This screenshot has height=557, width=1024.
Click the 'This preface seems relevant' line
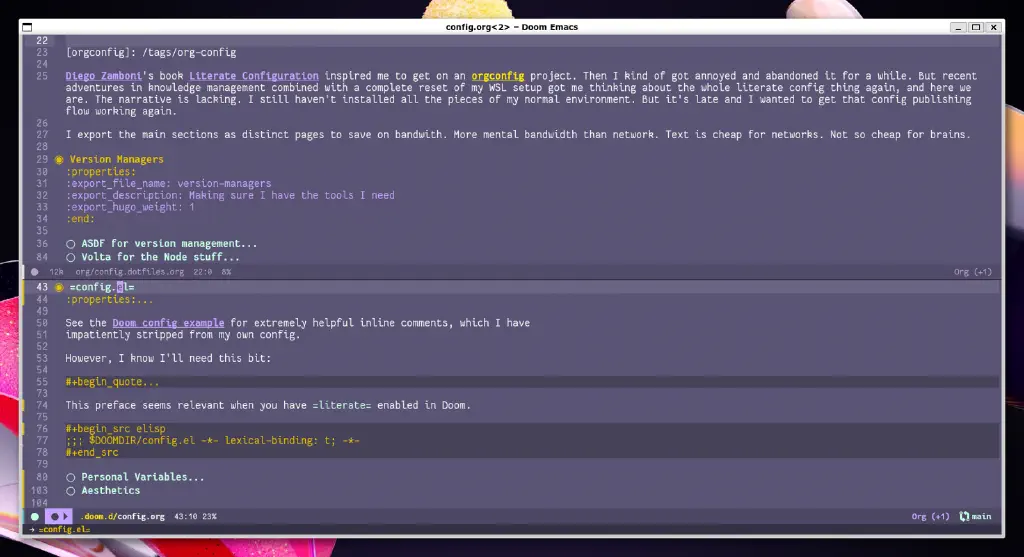[x=268, y=406]
